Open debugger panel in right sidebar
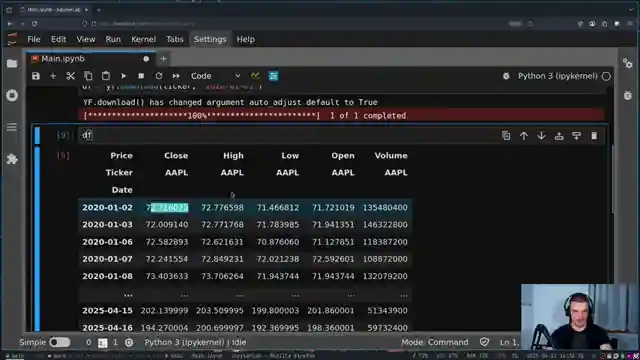 pyautogui.click(x=628, y=95)
